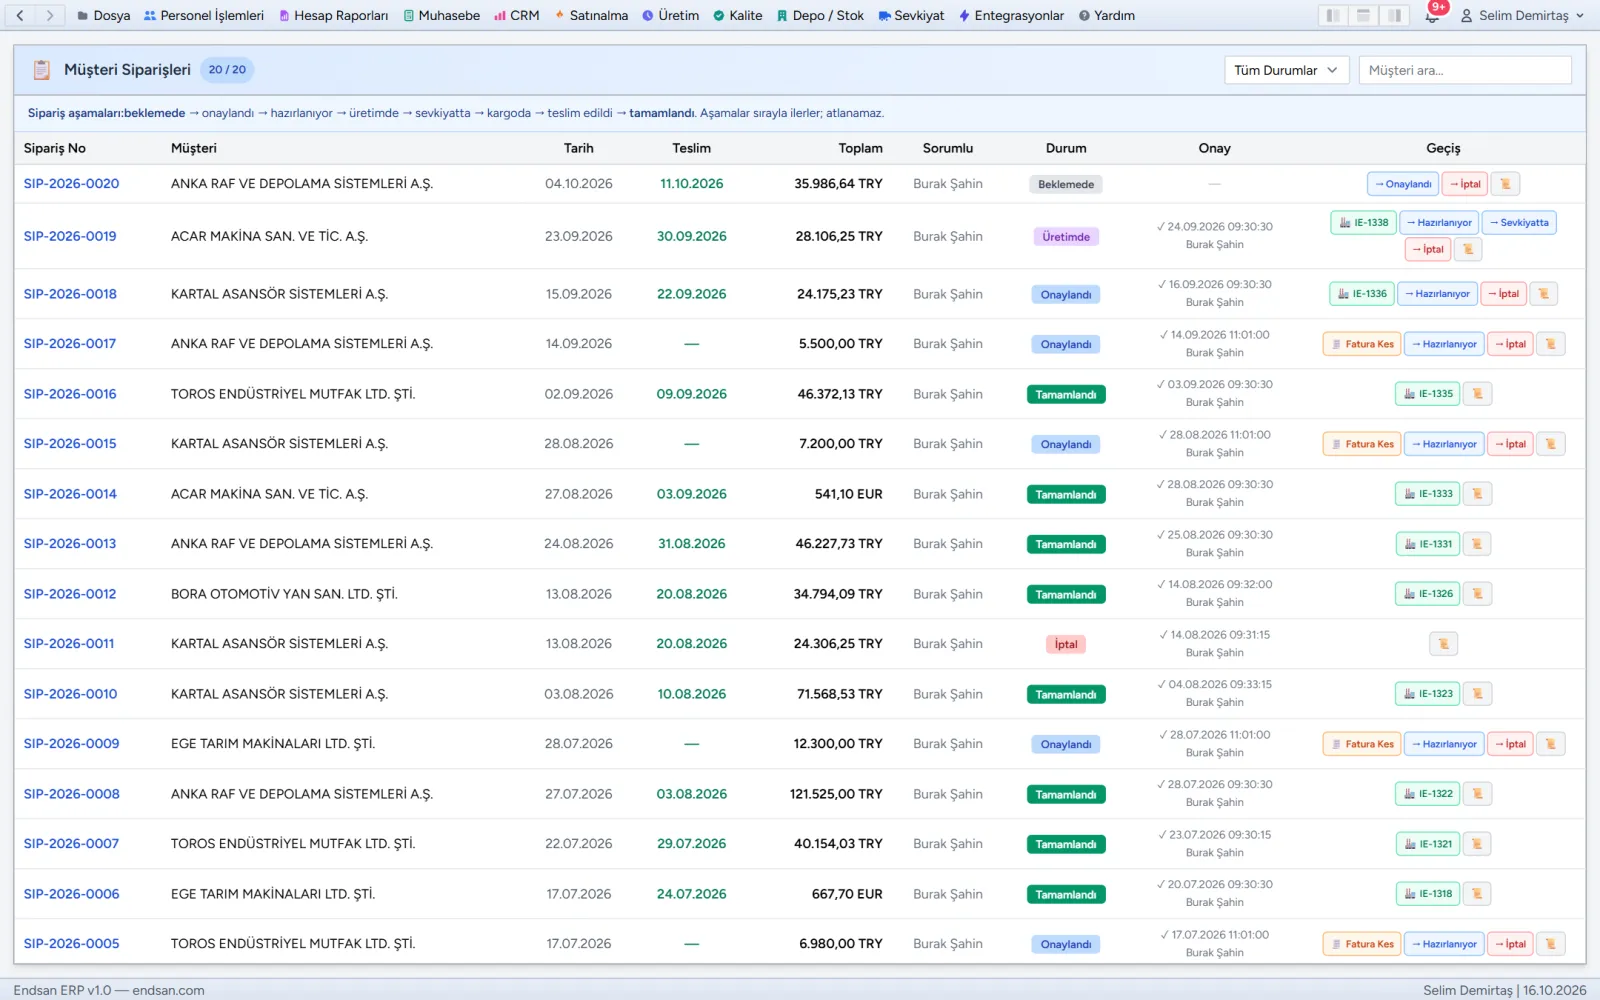The height and width of the screenshot is (1000, 1600).
Task: Open the Muhasebe menu
Action: 441,15
